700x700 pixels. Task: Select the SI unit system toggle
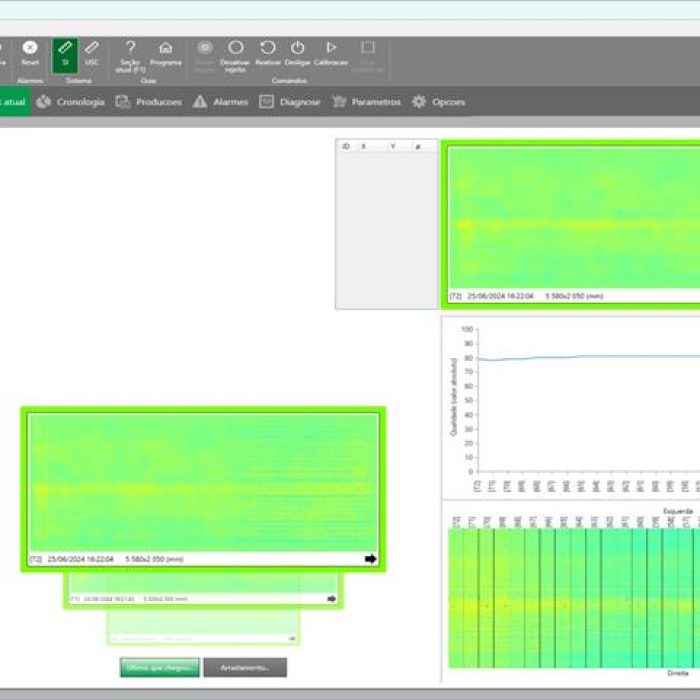coord(65,52)
